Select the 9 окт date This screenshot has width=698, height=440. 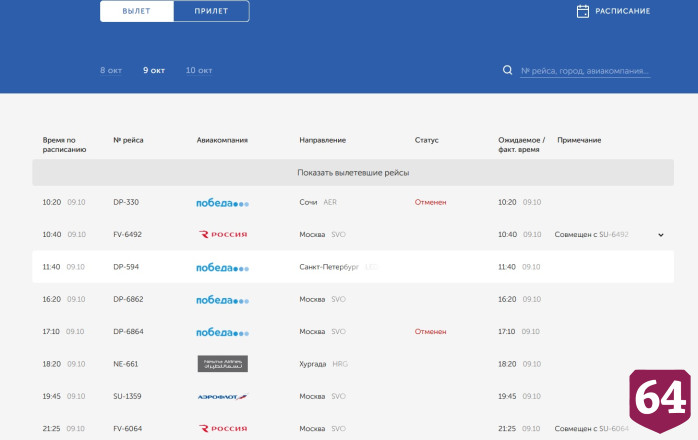(154, 70)
